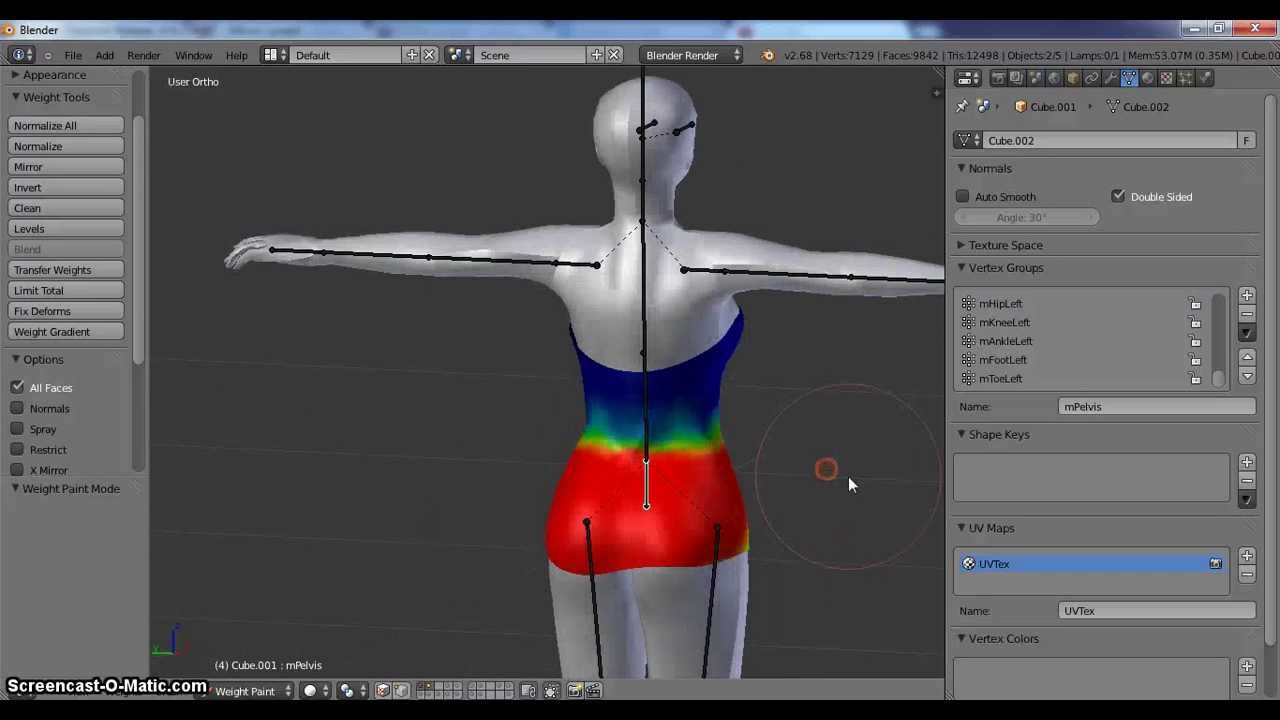Viewport: 1280px width, 720px height.
Task: Move vertex group up in list
Action: [1247, 357]
